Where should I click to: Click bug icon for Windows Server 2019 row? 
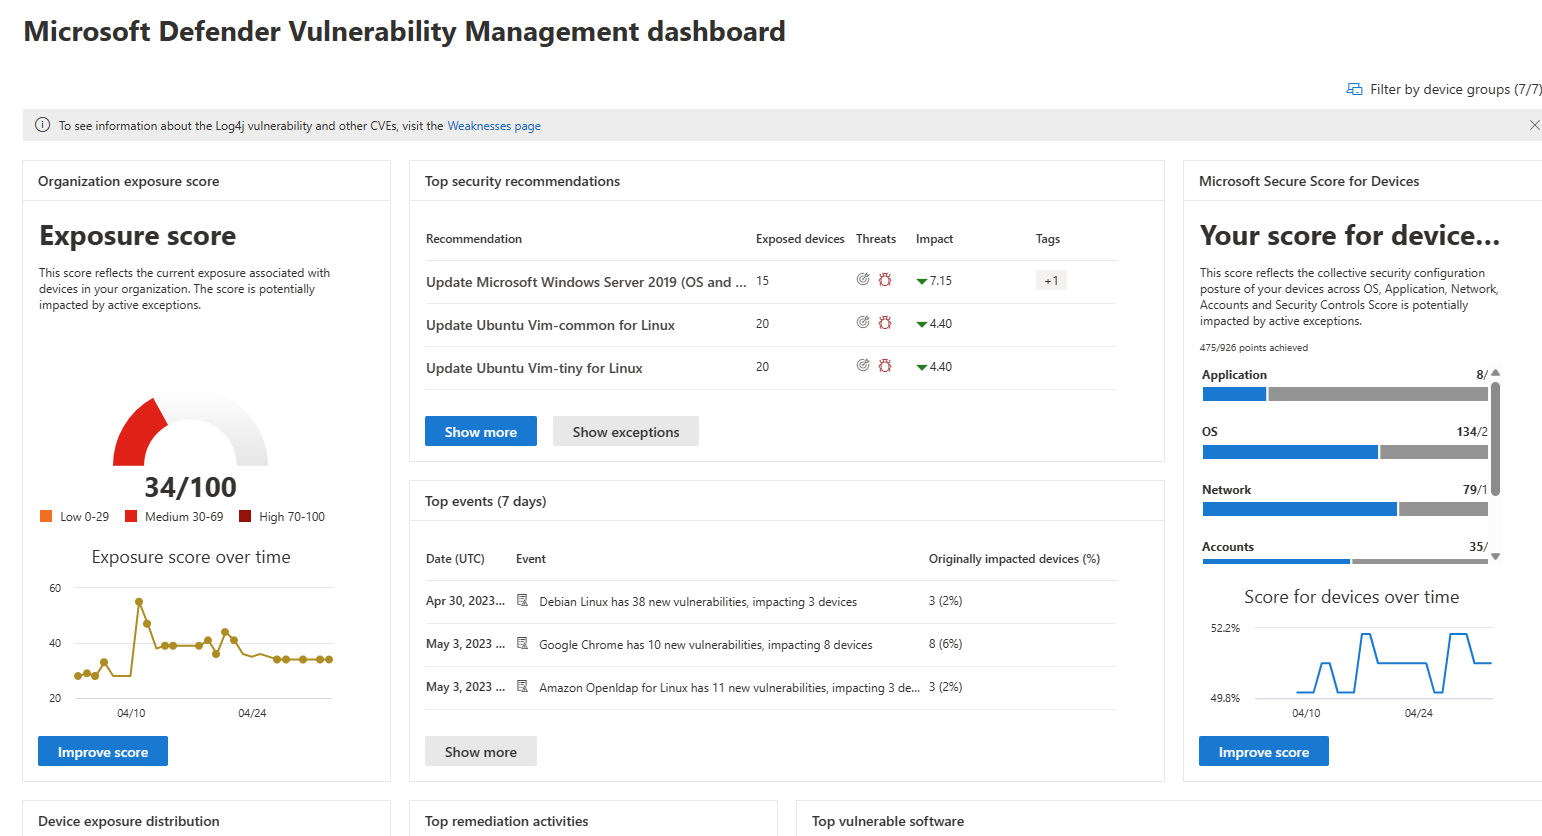885,280
